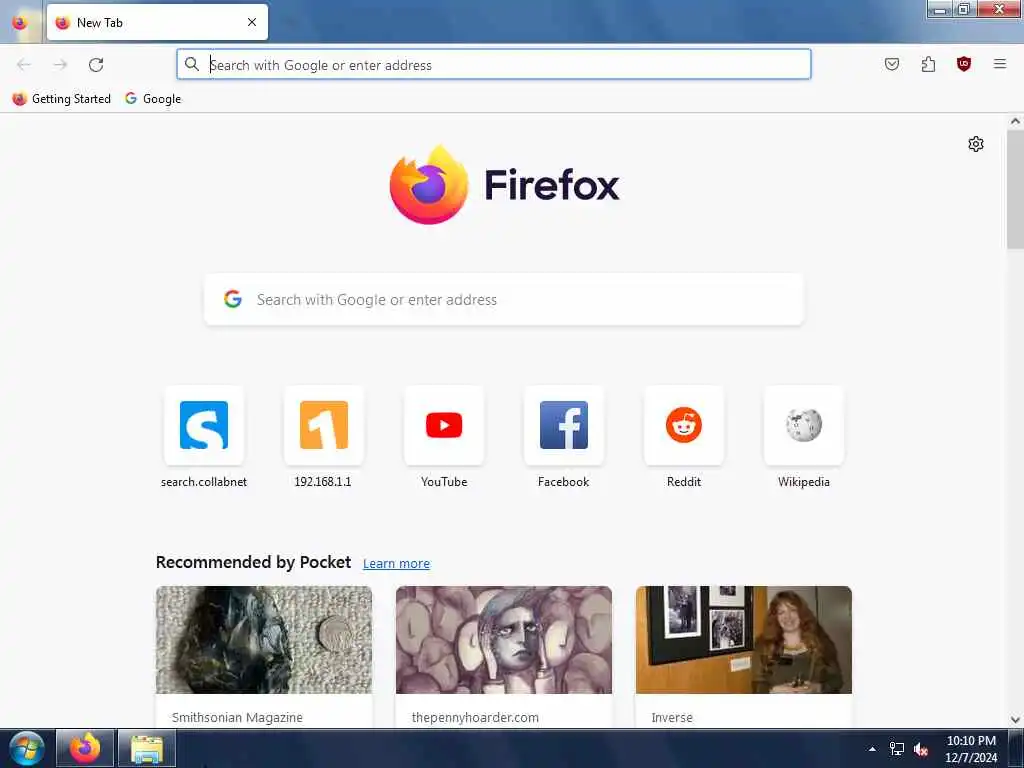Open the Firefox hamburger application menu

pyautogui.click(x=999, y=64)
